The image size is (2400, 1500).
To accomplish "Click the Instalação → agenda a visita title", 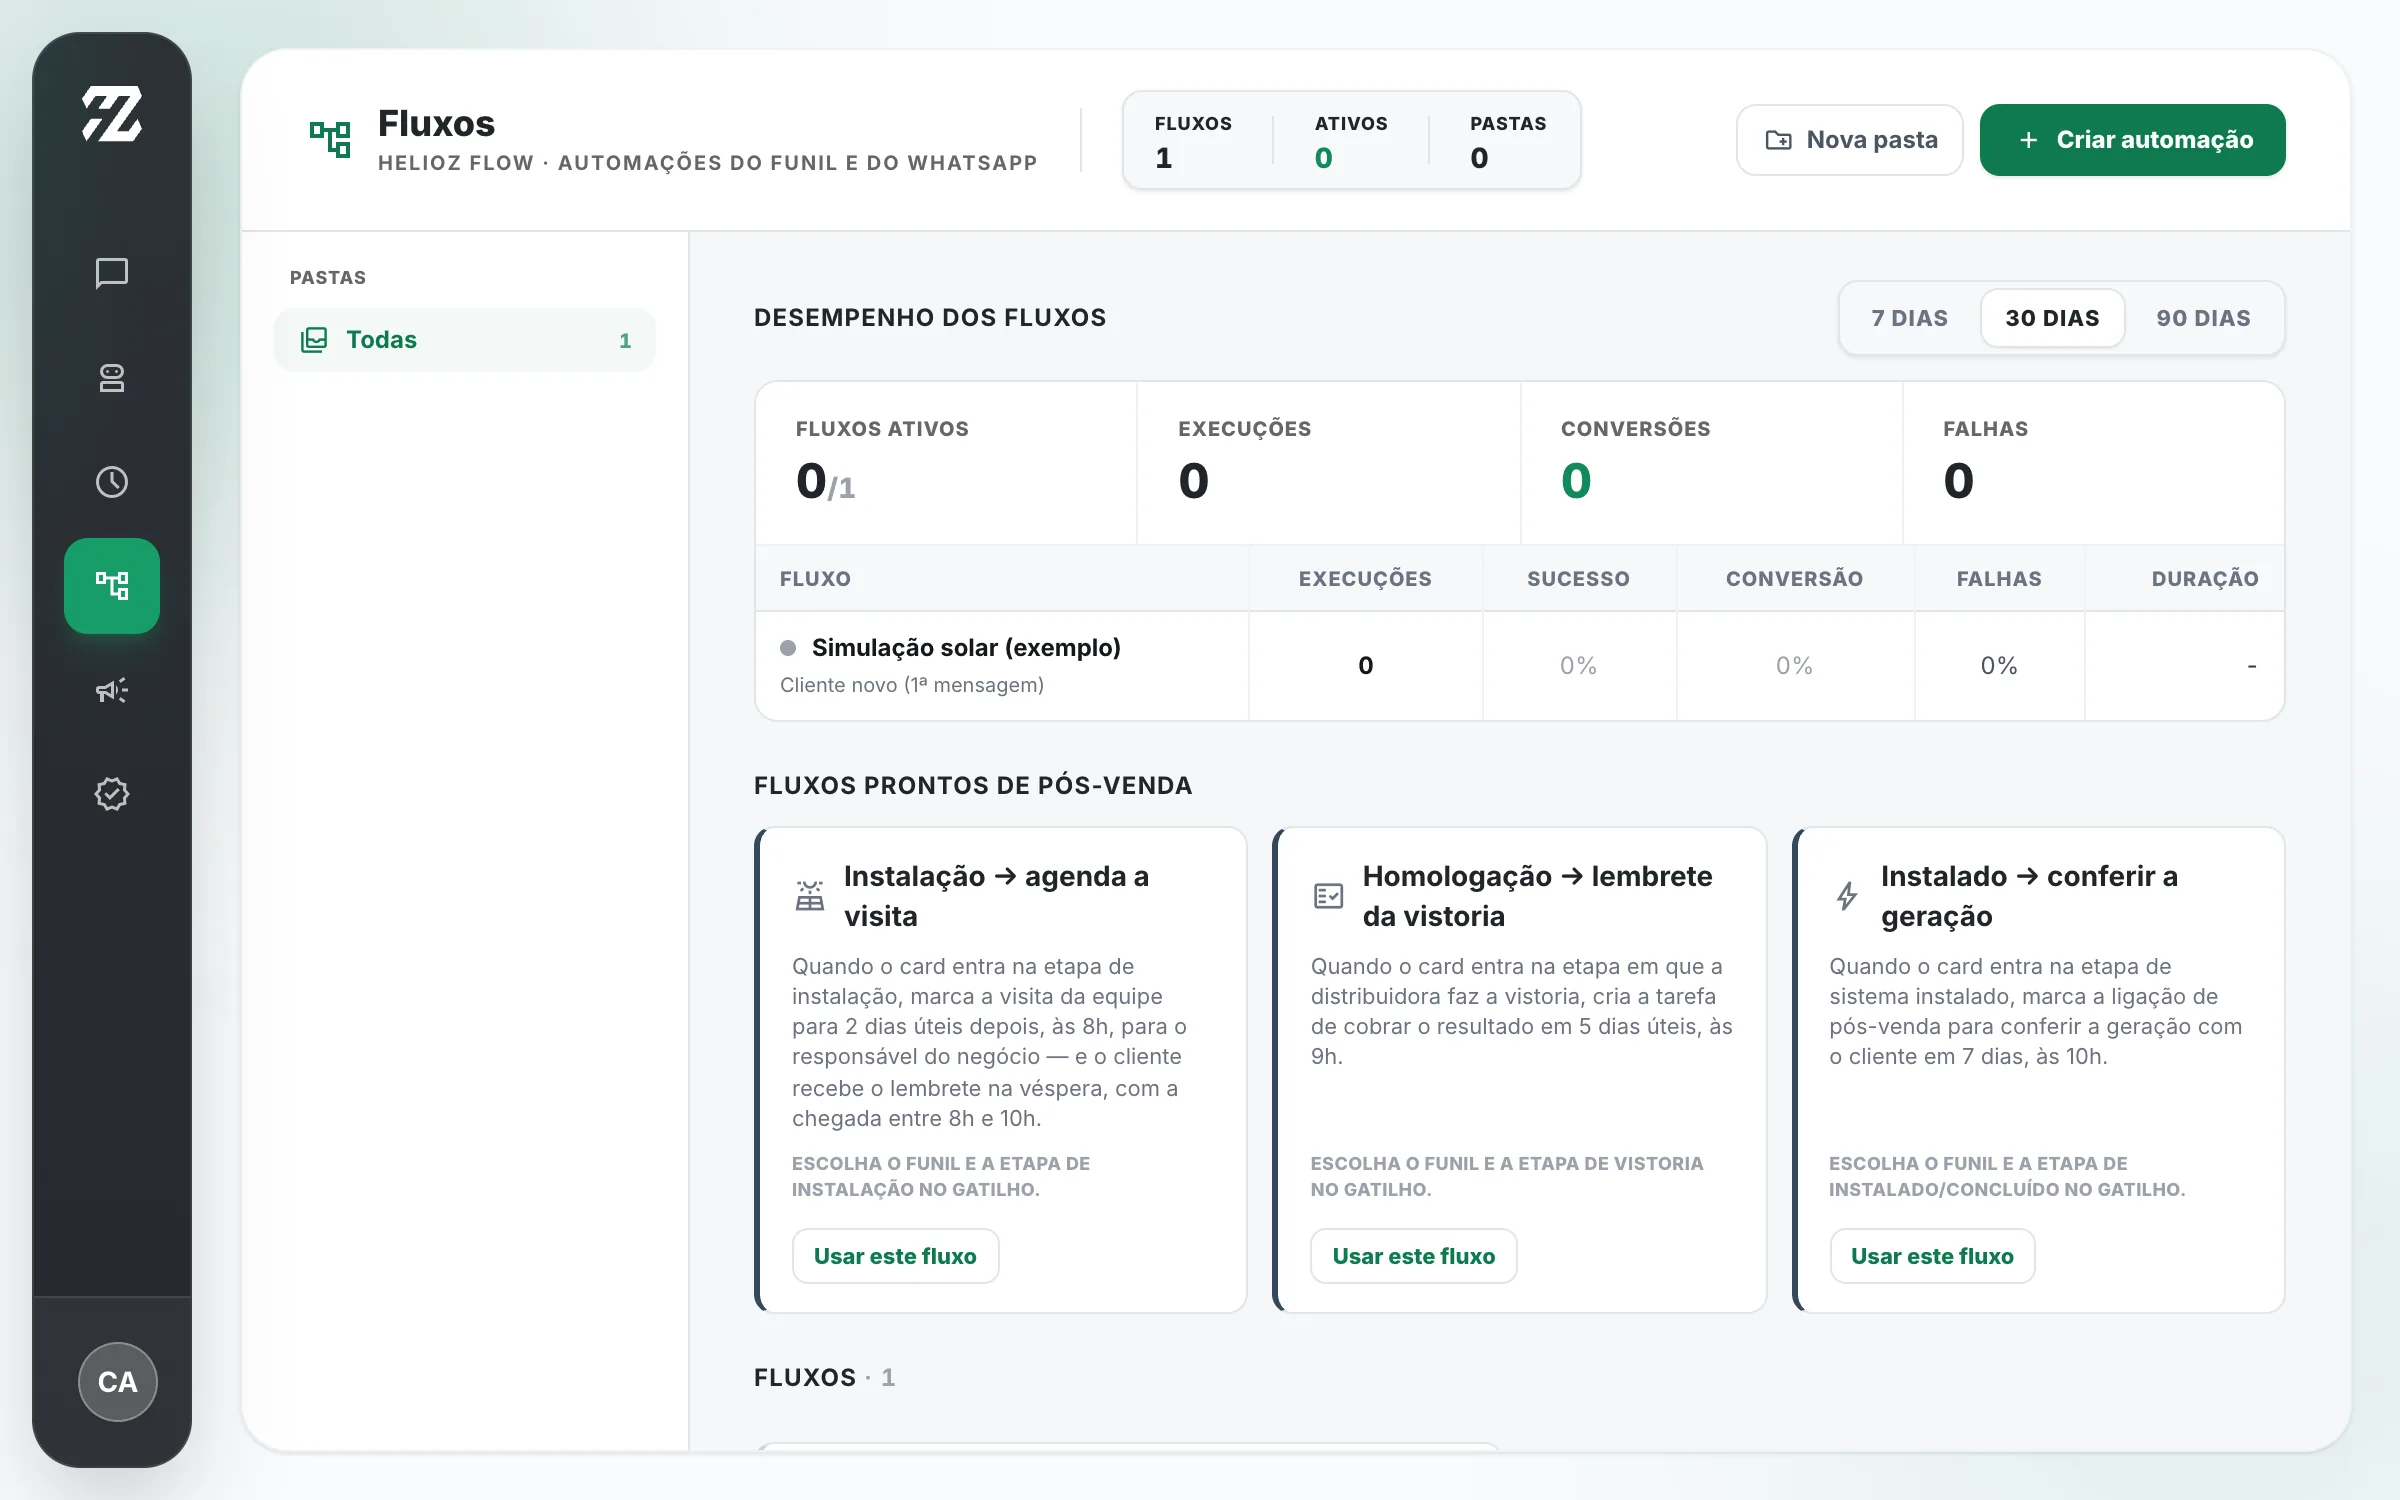I will [x=996, y=896].
